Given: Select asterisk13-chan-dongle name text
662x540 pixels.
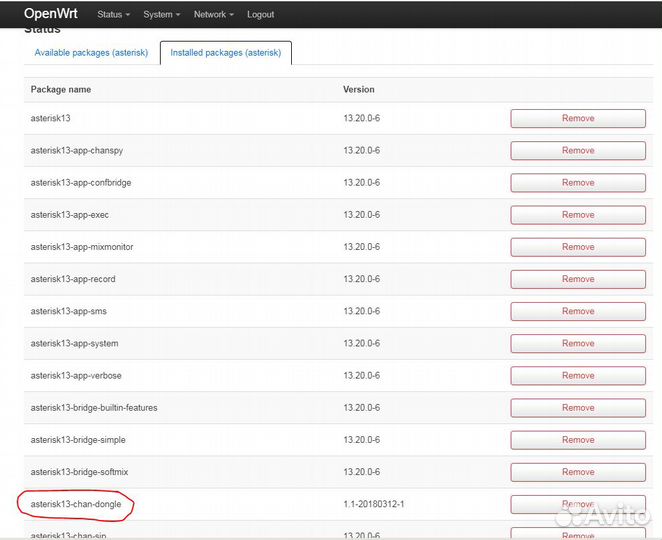Looking at the screenshot, I should 76,504.
